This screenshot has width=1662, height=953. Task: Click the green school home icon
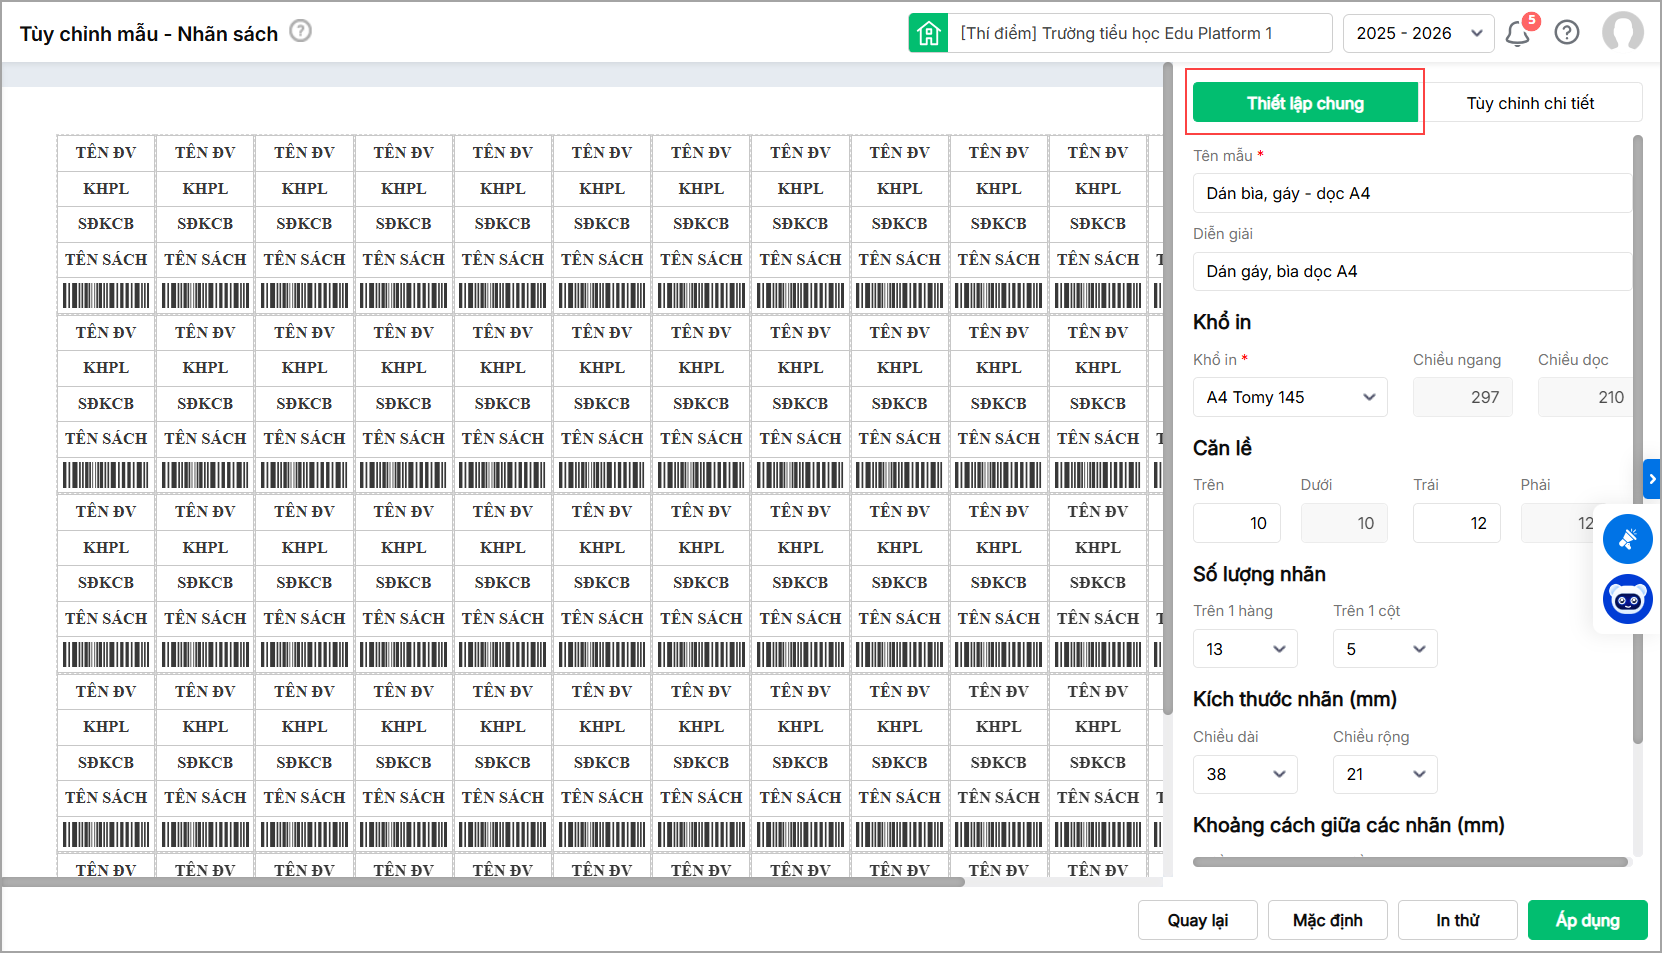[x=928, y=33]
